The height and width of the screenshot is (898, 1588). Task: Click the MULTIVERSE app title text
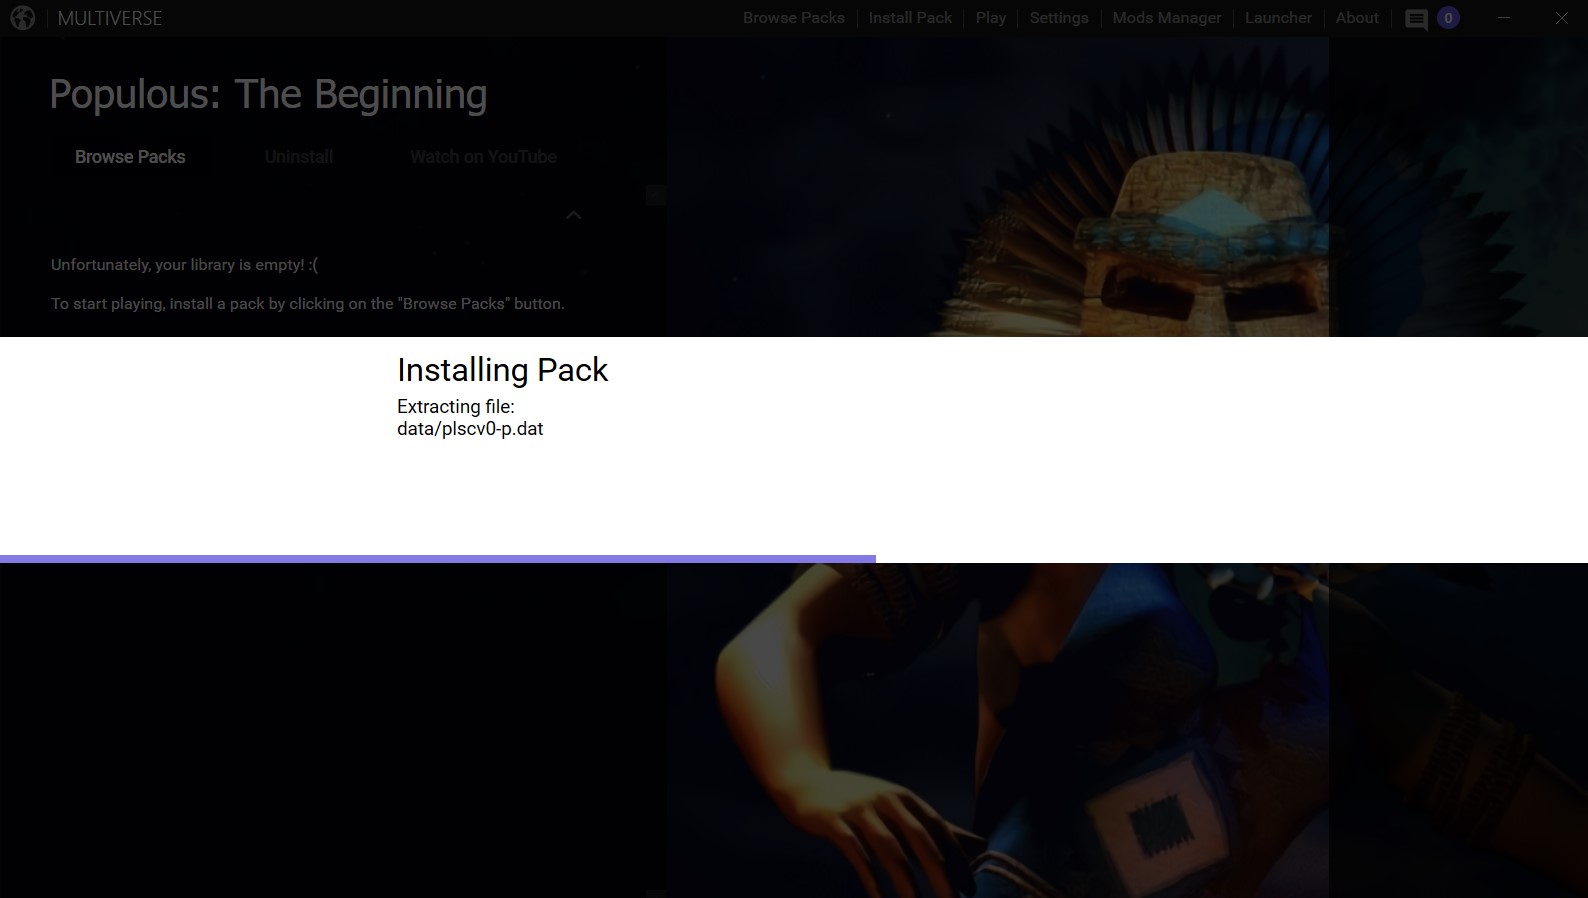[110, 18]
